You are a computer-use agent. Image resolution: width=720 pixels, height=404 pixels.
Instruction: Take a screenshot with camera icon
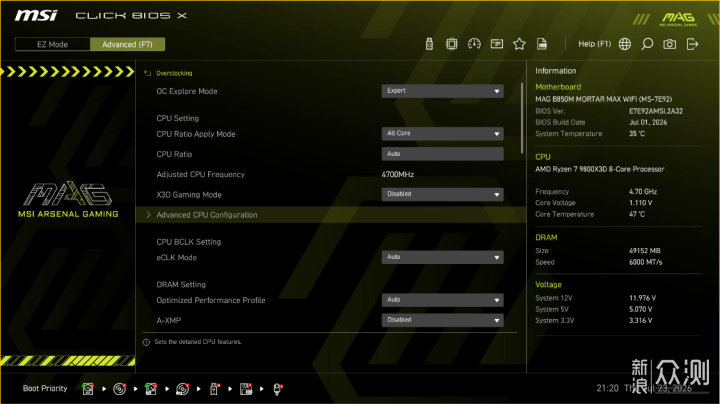[669, 44]
